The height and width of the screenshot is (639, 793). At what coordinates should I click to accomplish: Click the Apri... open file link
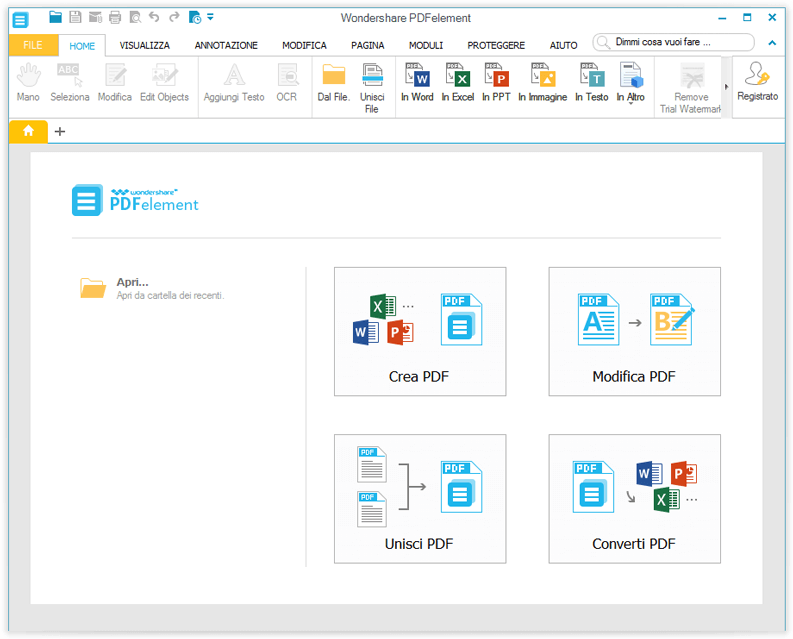152,288
